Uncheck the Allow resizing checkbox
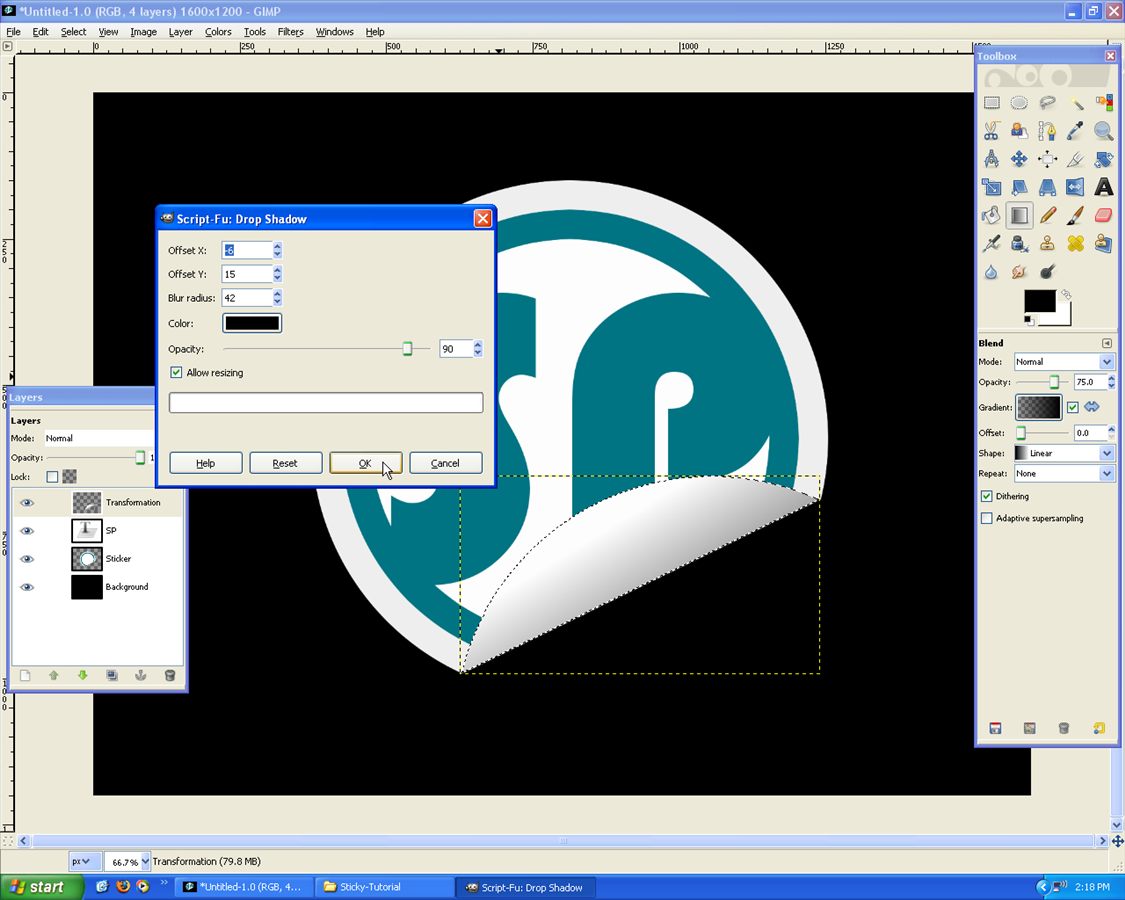1125x900 pixels. click(x=176, y=372)
